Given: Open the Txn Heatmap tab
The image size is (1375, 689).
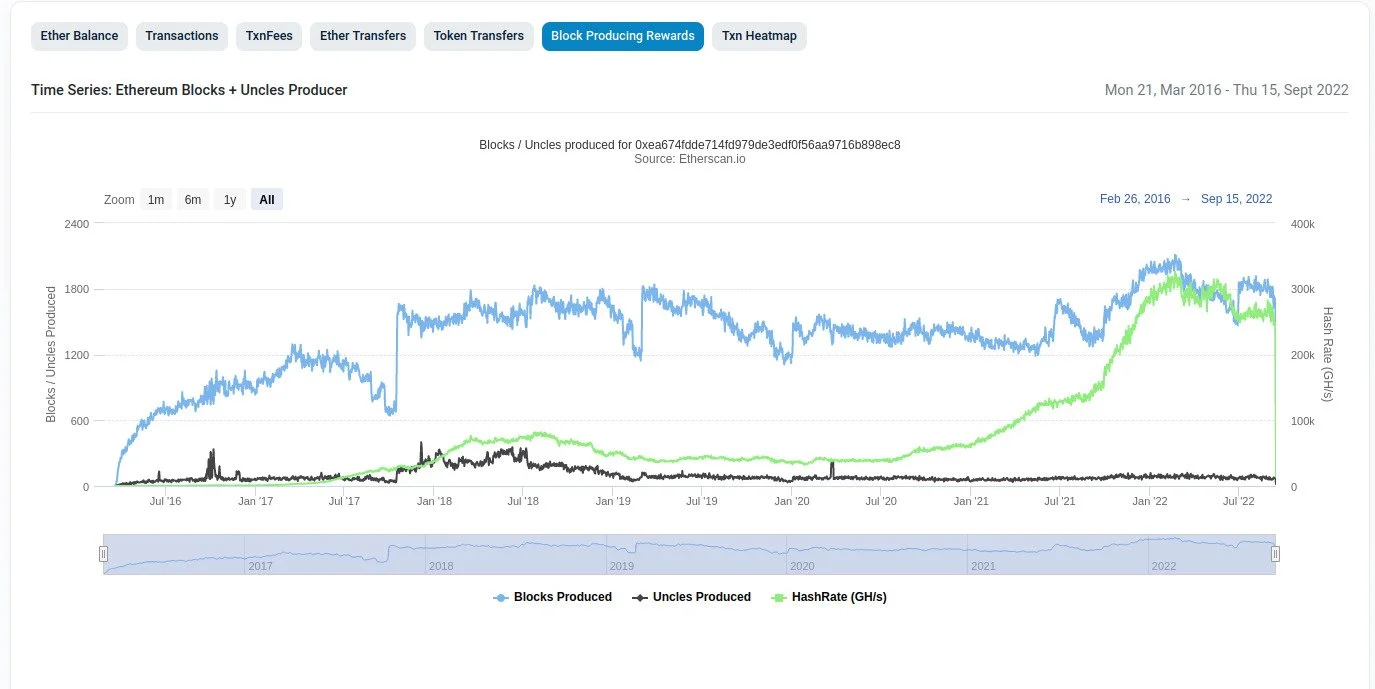Looking at the screenshot, I should (x=759, y=36).
